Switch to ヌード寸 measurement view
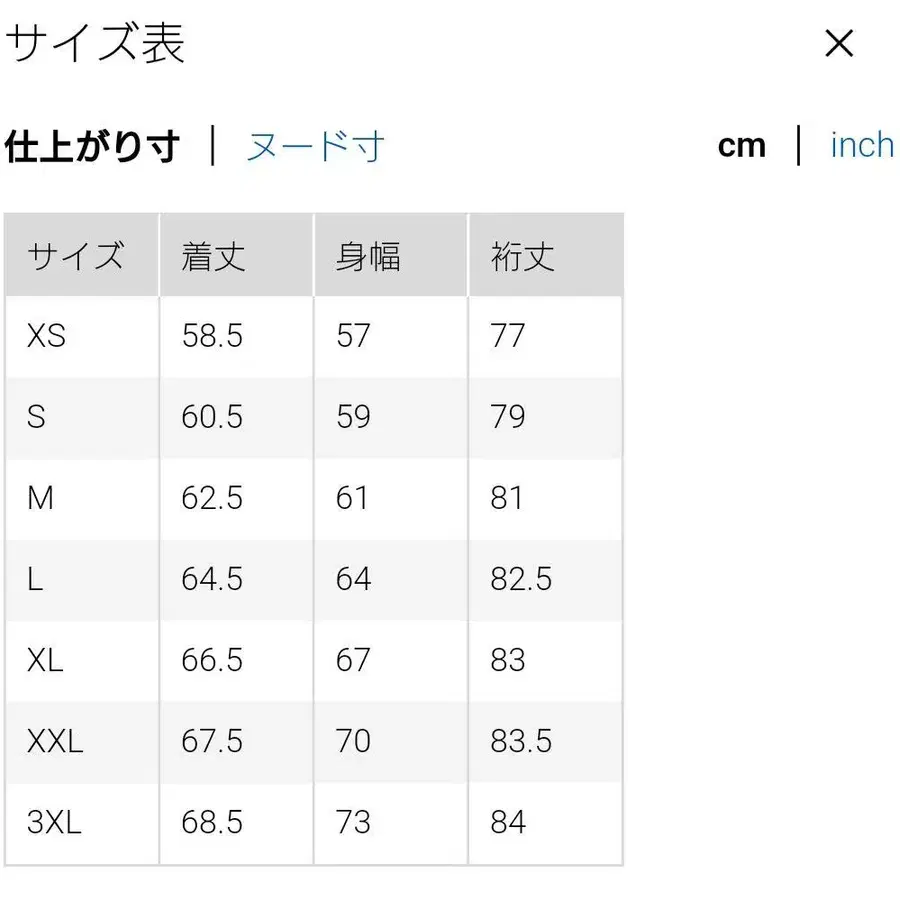900x900 pixels. (x=315, y=145)
